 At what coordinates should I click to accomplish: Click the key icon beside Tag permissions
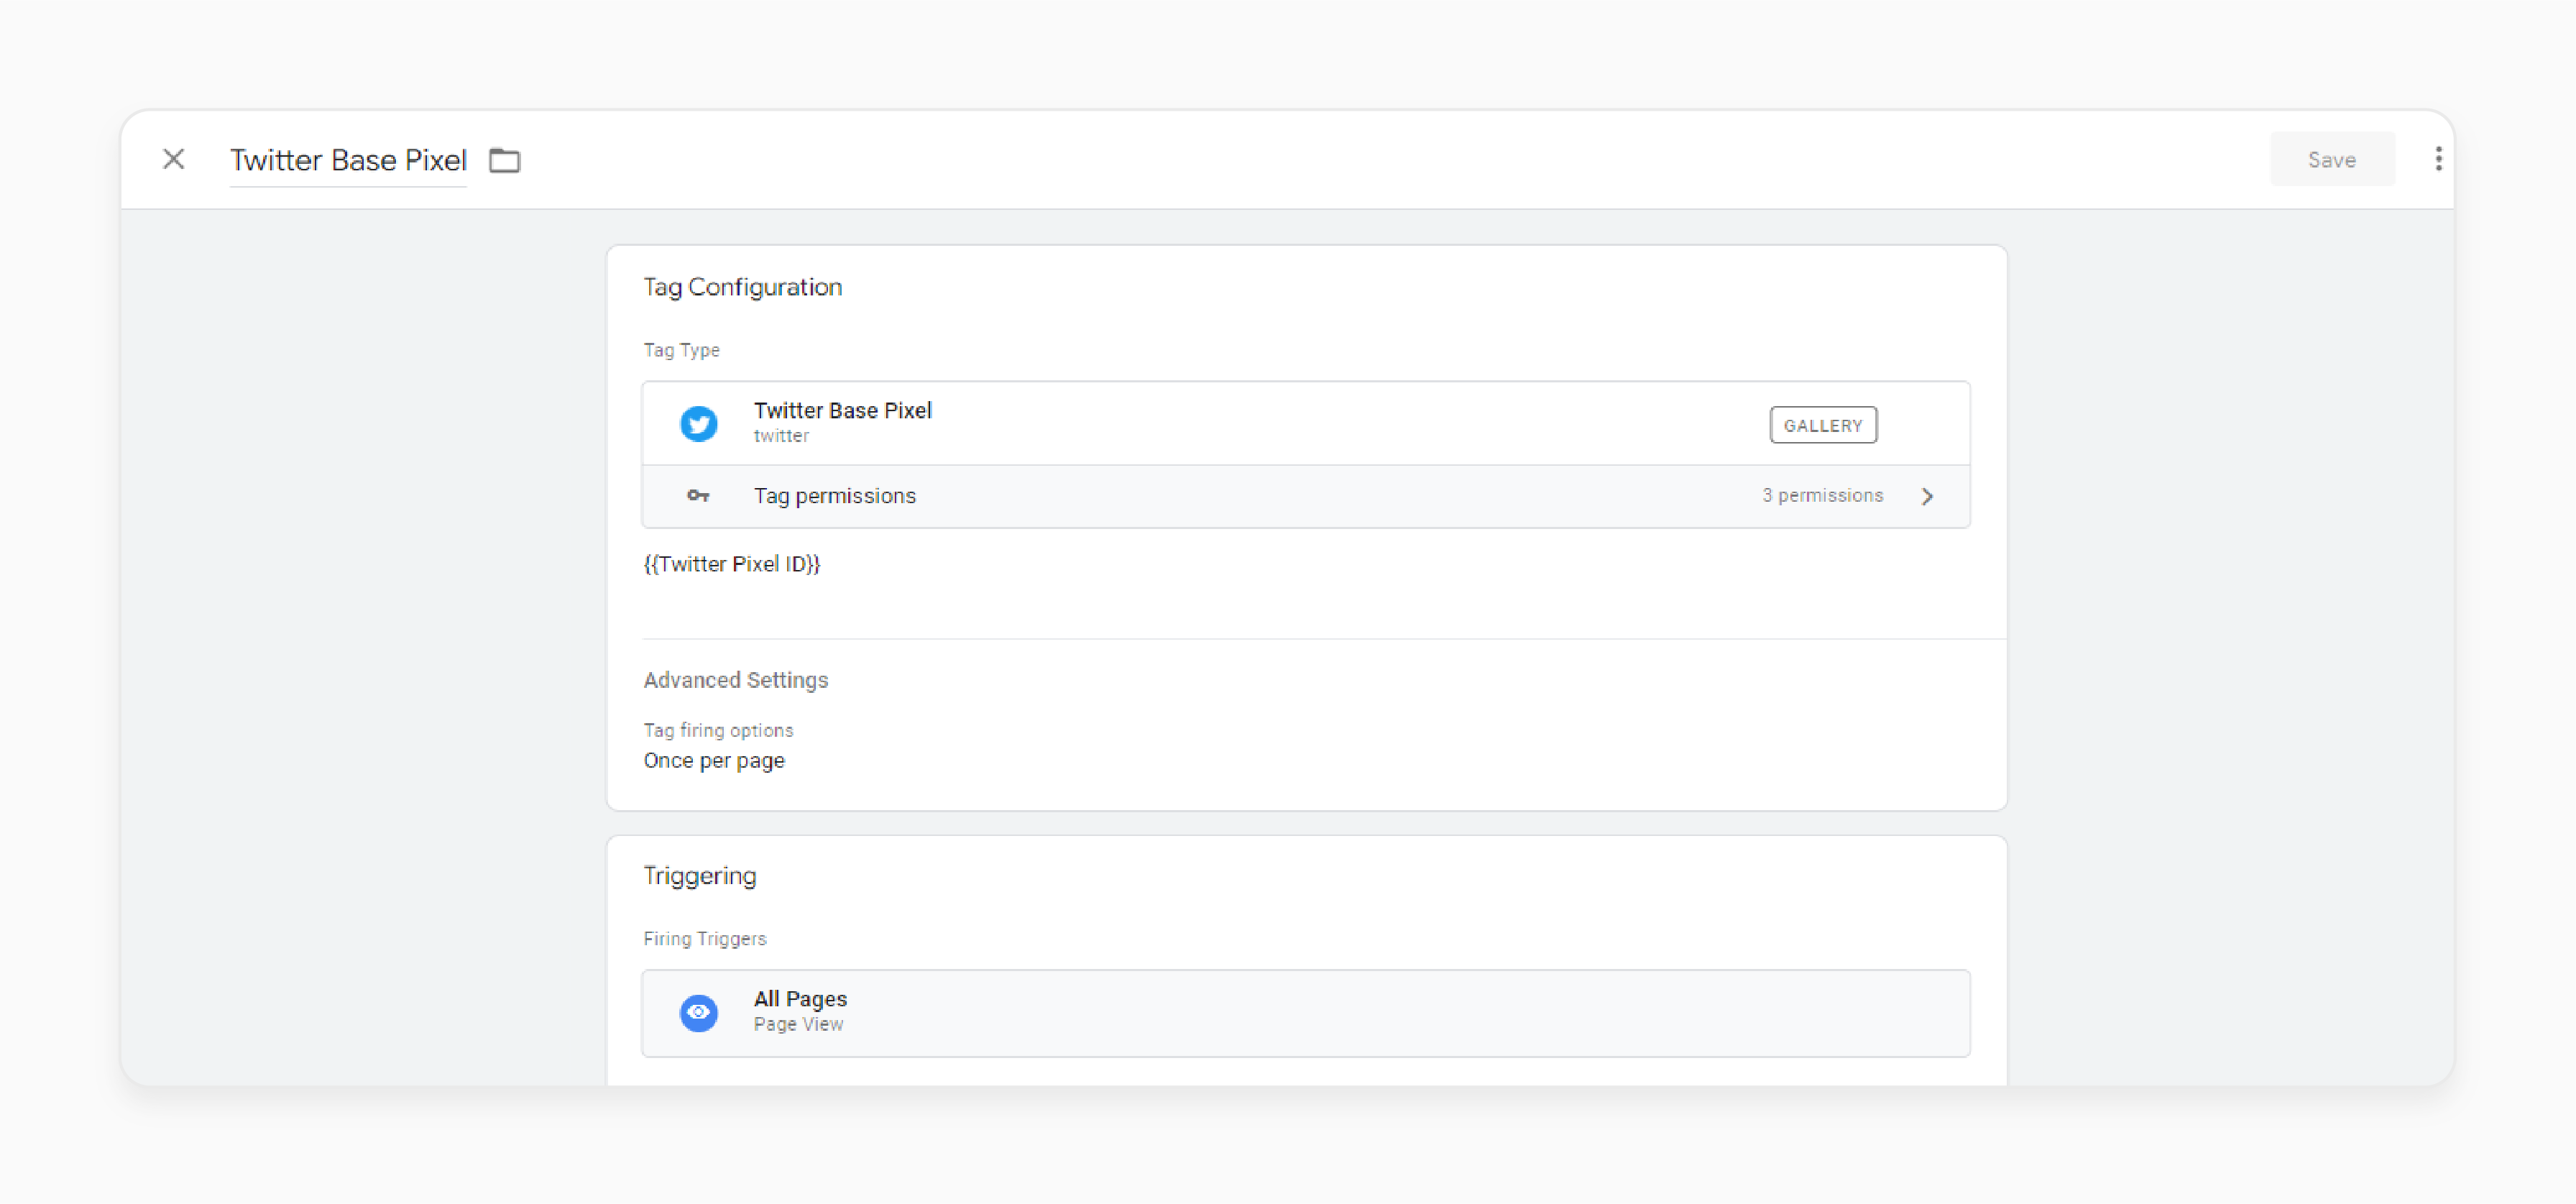pos(698,496)
